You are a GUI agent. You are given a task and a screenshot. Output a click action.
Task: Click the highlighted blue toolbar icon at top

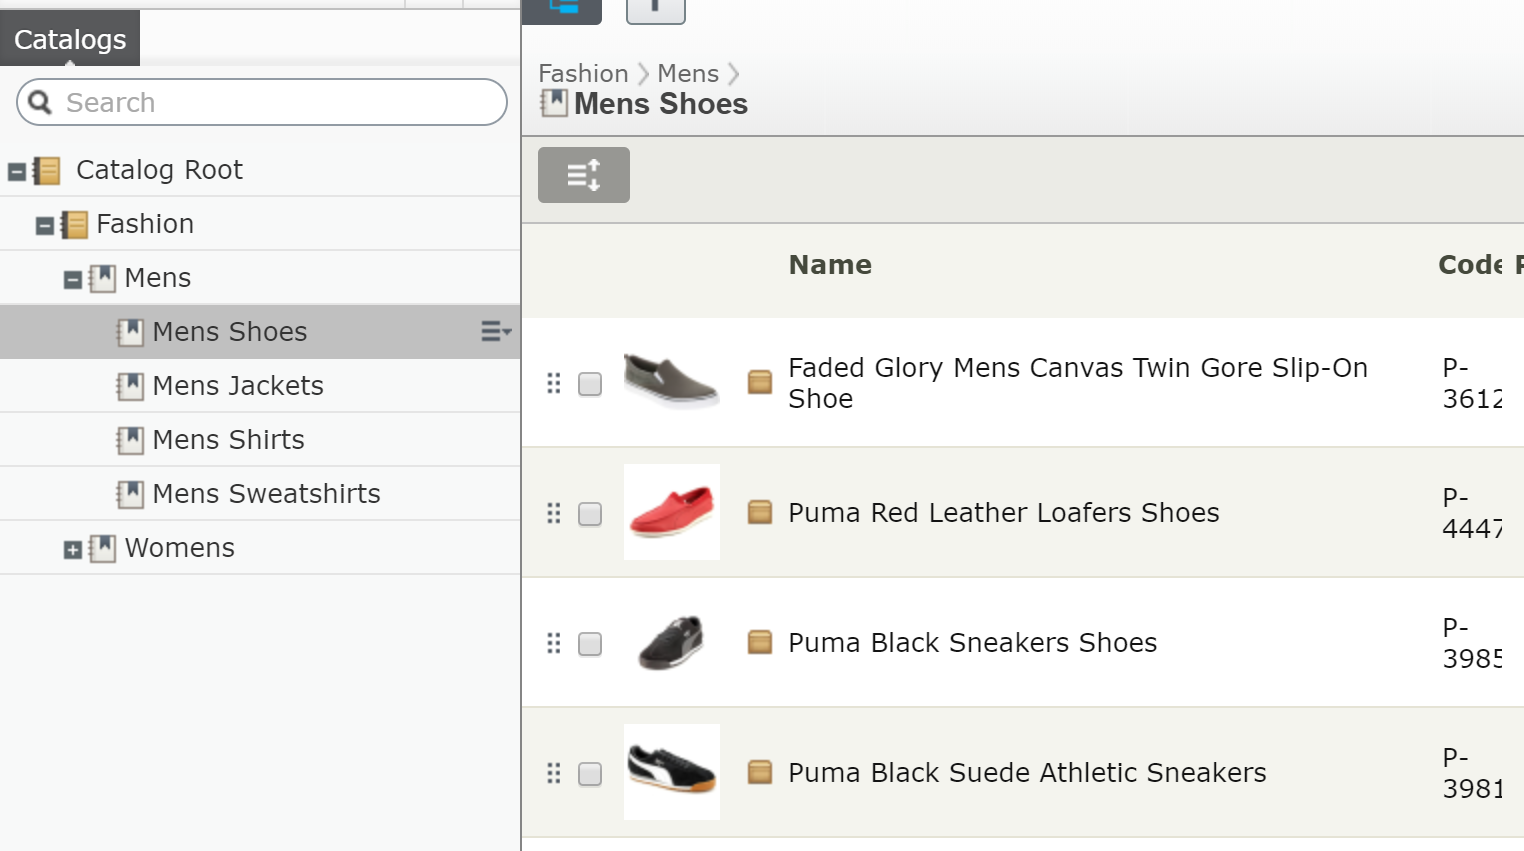point(561,8)
